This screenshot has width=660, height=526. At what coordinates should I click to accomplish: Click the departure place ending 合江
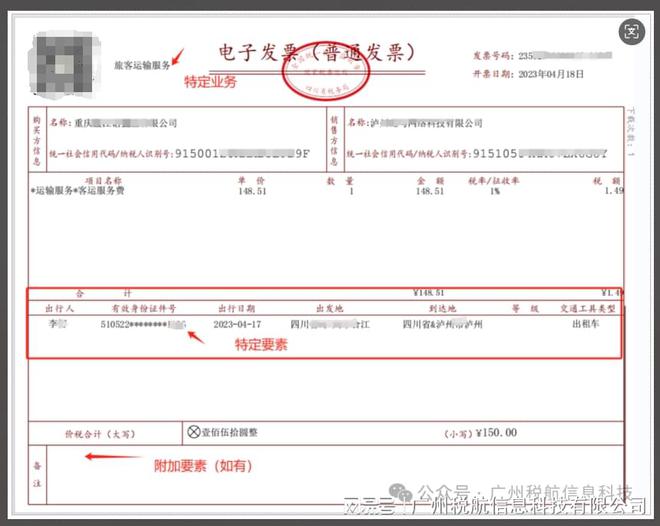(x=330, y=324)
